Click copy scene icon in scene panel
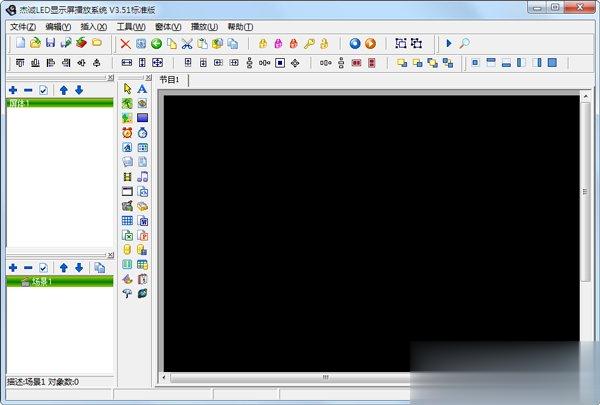This screenshot has height=405, width=600. coord(99,268)
